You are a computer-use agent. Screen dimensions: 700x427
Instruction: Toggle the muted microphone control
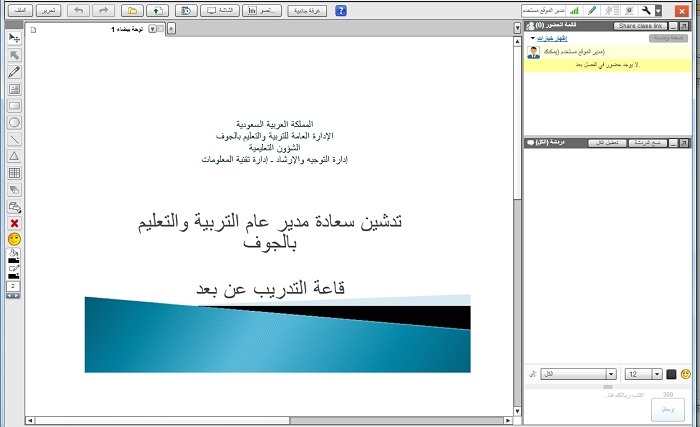click(611, 10)
